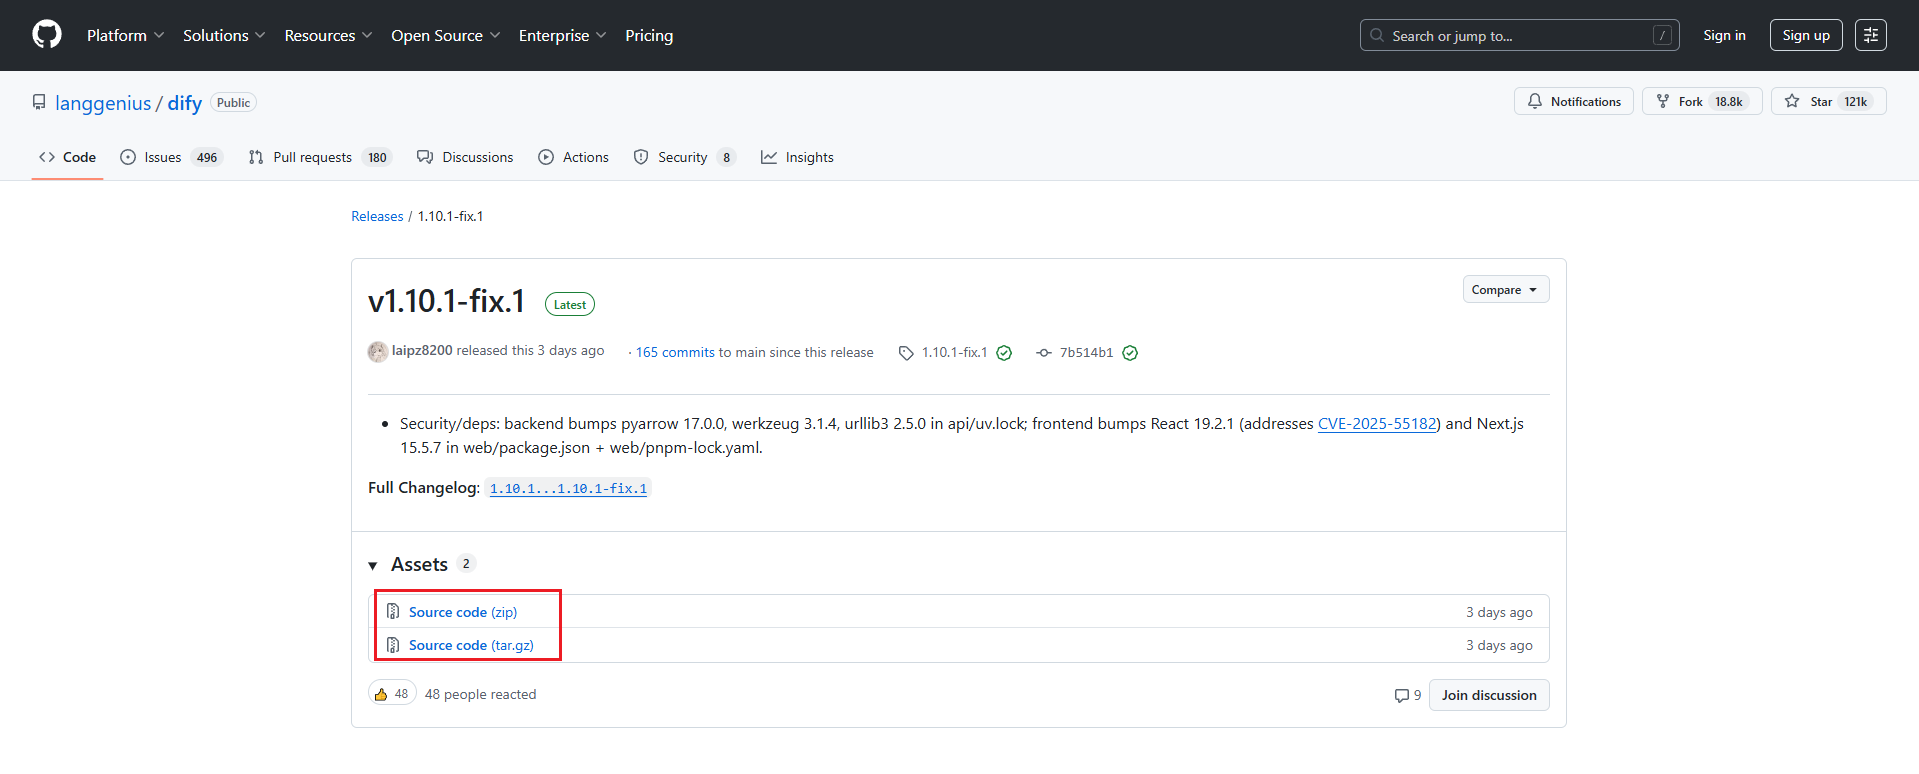The width and height of the screenshot is (1919, 774).
Task: Open CVE-2025-55182 link
Action: tap(1377, 424)
